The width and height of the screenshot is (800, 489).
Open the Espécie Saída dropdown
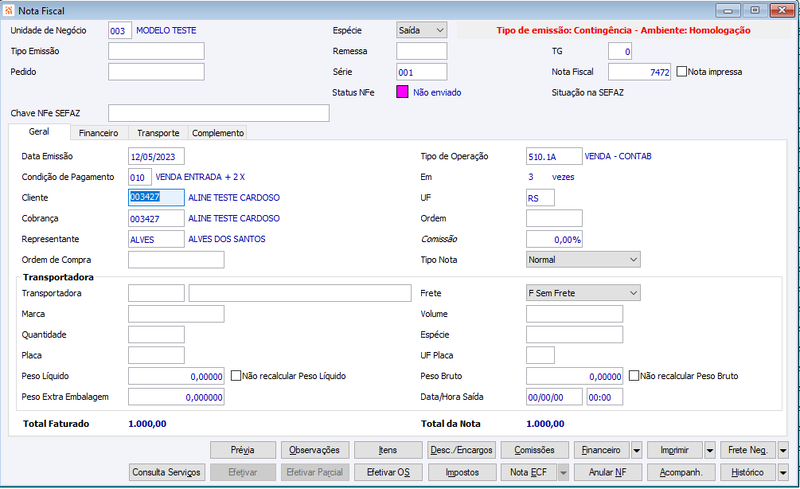pyautogui.click(x=421, y=31)
